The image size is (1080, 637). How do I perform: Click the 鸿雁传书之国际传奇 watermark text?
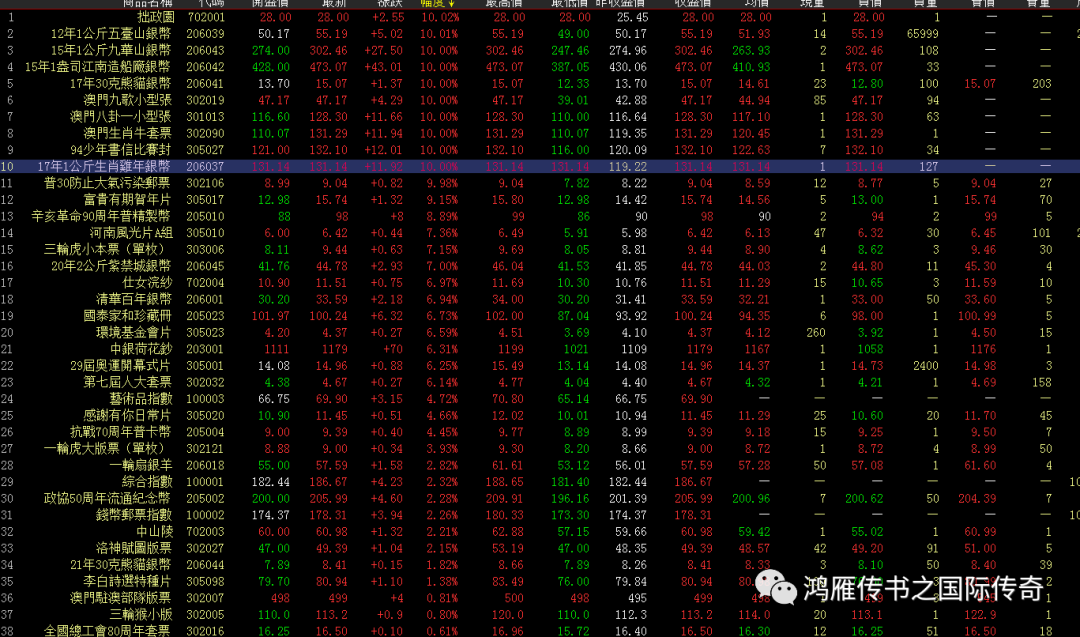tap(923, 589)
